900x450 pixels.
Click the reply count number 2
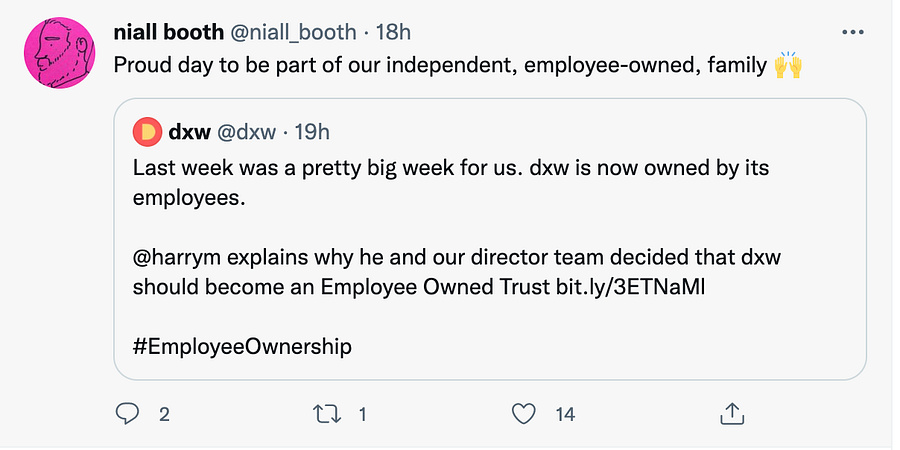coord(164,414)
